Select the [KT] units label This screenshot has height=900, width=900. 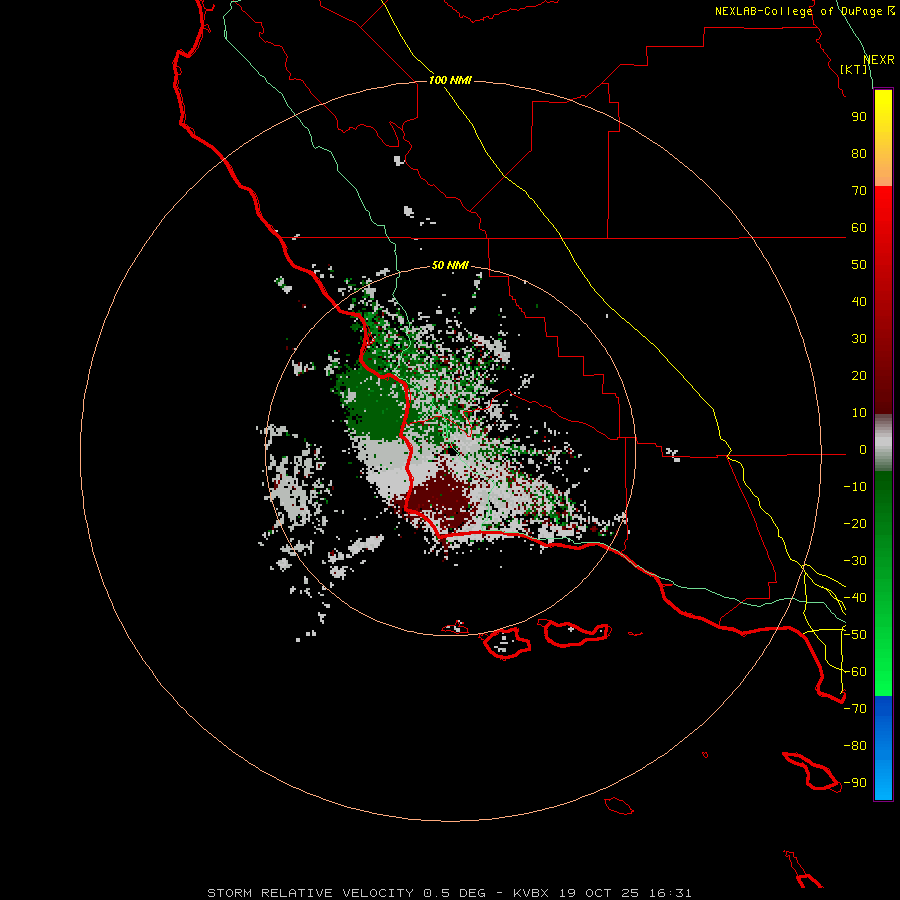tap(854, 69)
